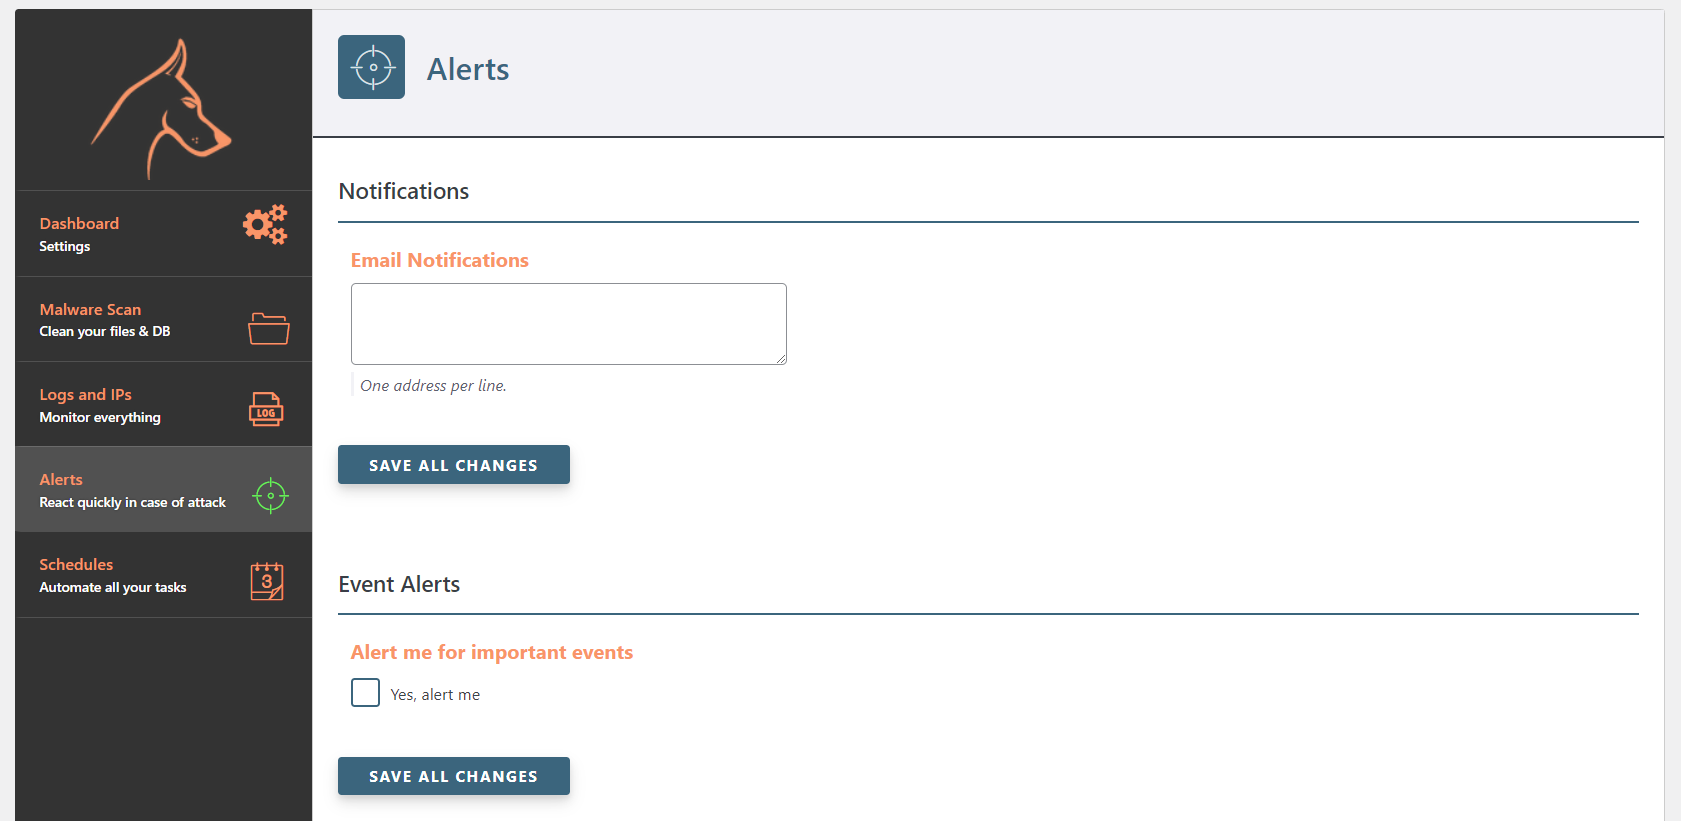1681x821 pixels.
Task: Click the Schedules calendar icon
Action: (x=267, y=581)
